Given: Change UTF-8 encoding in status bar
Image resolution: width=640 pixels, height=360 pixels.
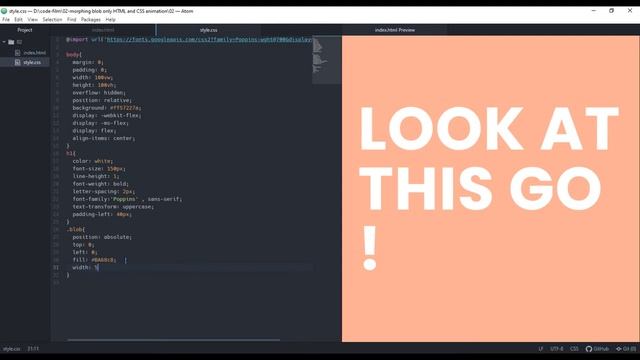Looking at the screenshot, I should pyautogui.click(x=557, y=349).
